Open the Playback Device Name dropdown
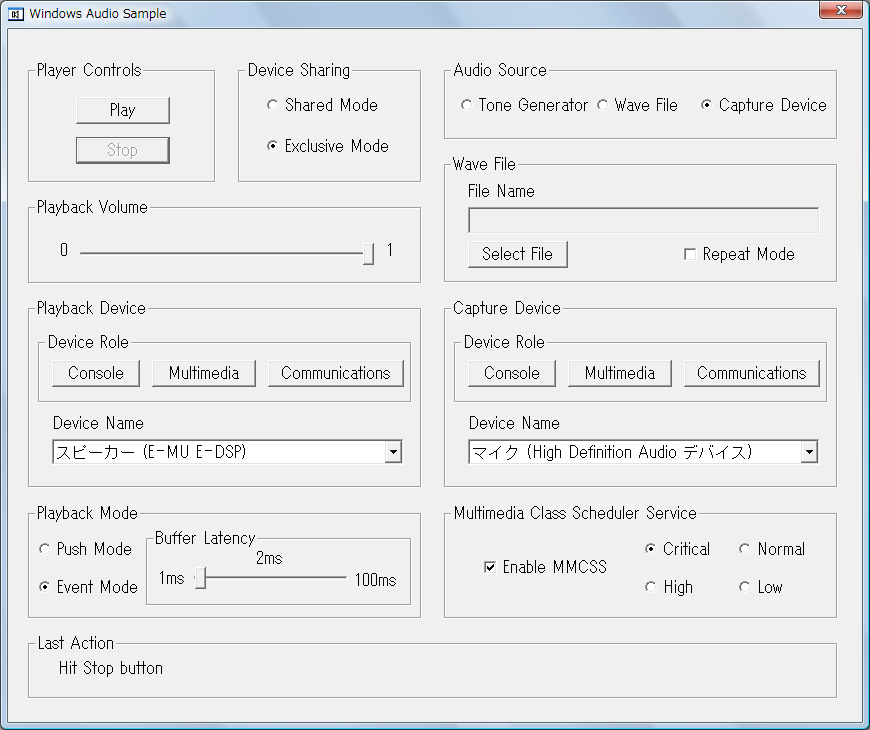Viewport: 870px width, 730px height. [x=393, y=453]
